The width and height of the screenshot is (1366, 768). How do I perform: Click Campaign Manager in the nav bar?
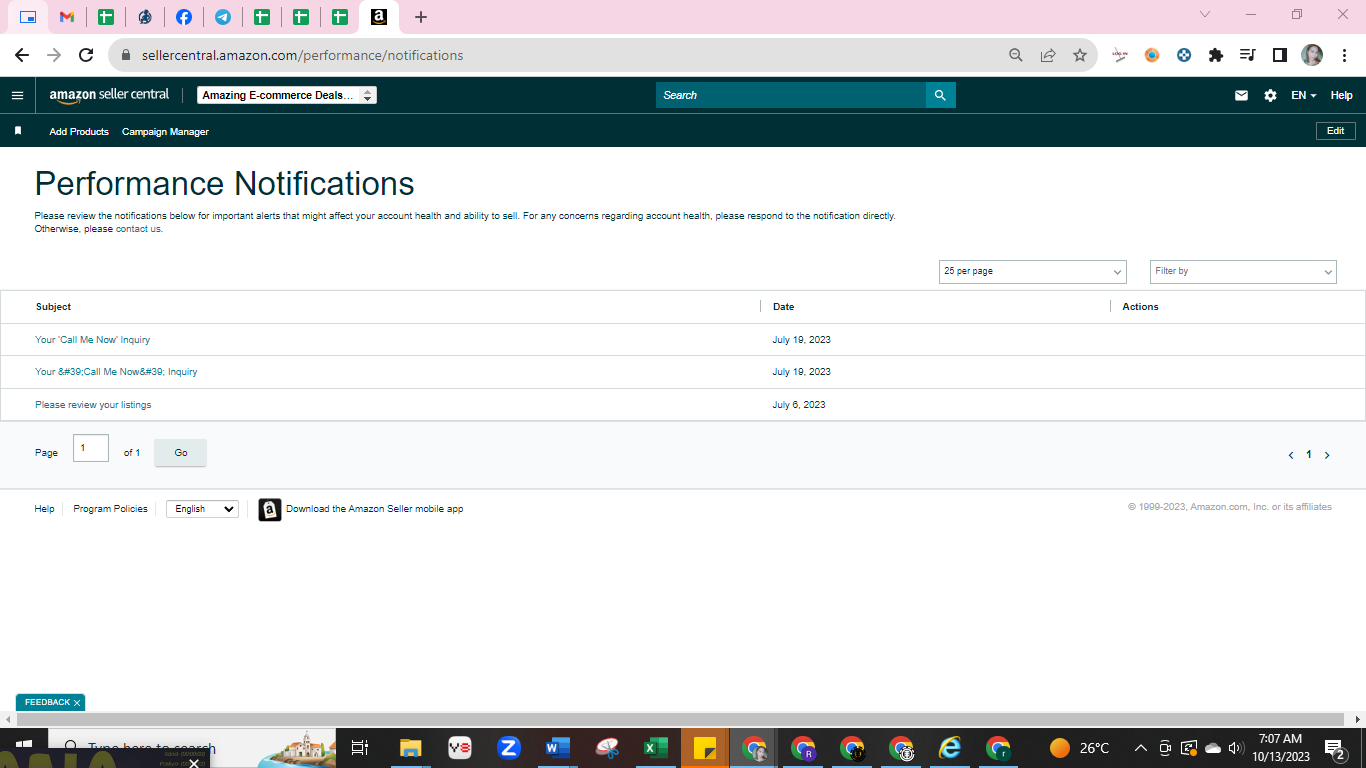(x=165, y=132)
